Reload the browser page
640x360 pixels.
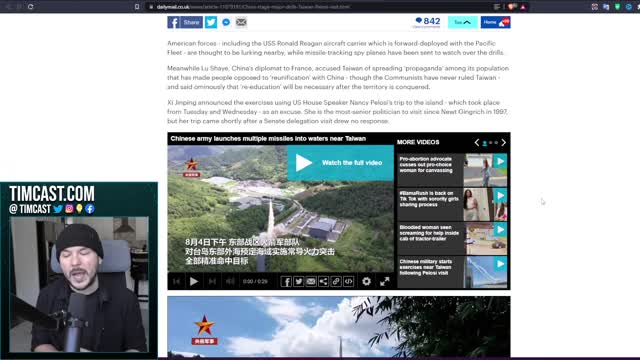tap(31, 7)
